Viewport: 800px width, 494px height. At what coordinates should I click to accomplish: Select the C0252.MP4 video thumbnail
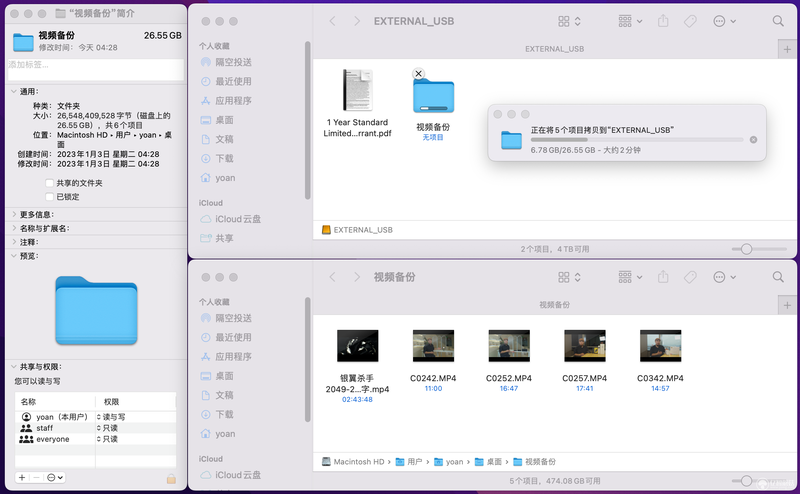509,345
